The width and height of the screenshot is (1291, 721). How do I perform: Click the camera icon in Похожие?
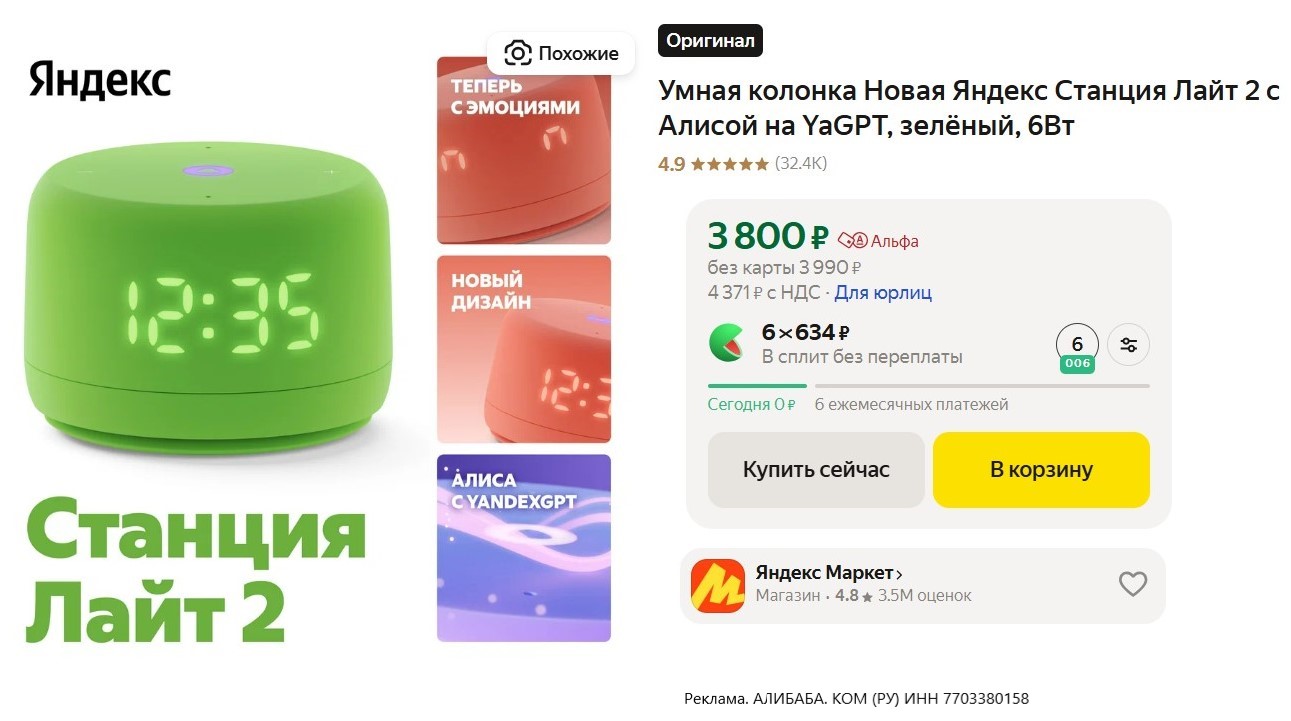tap(517, 53)
